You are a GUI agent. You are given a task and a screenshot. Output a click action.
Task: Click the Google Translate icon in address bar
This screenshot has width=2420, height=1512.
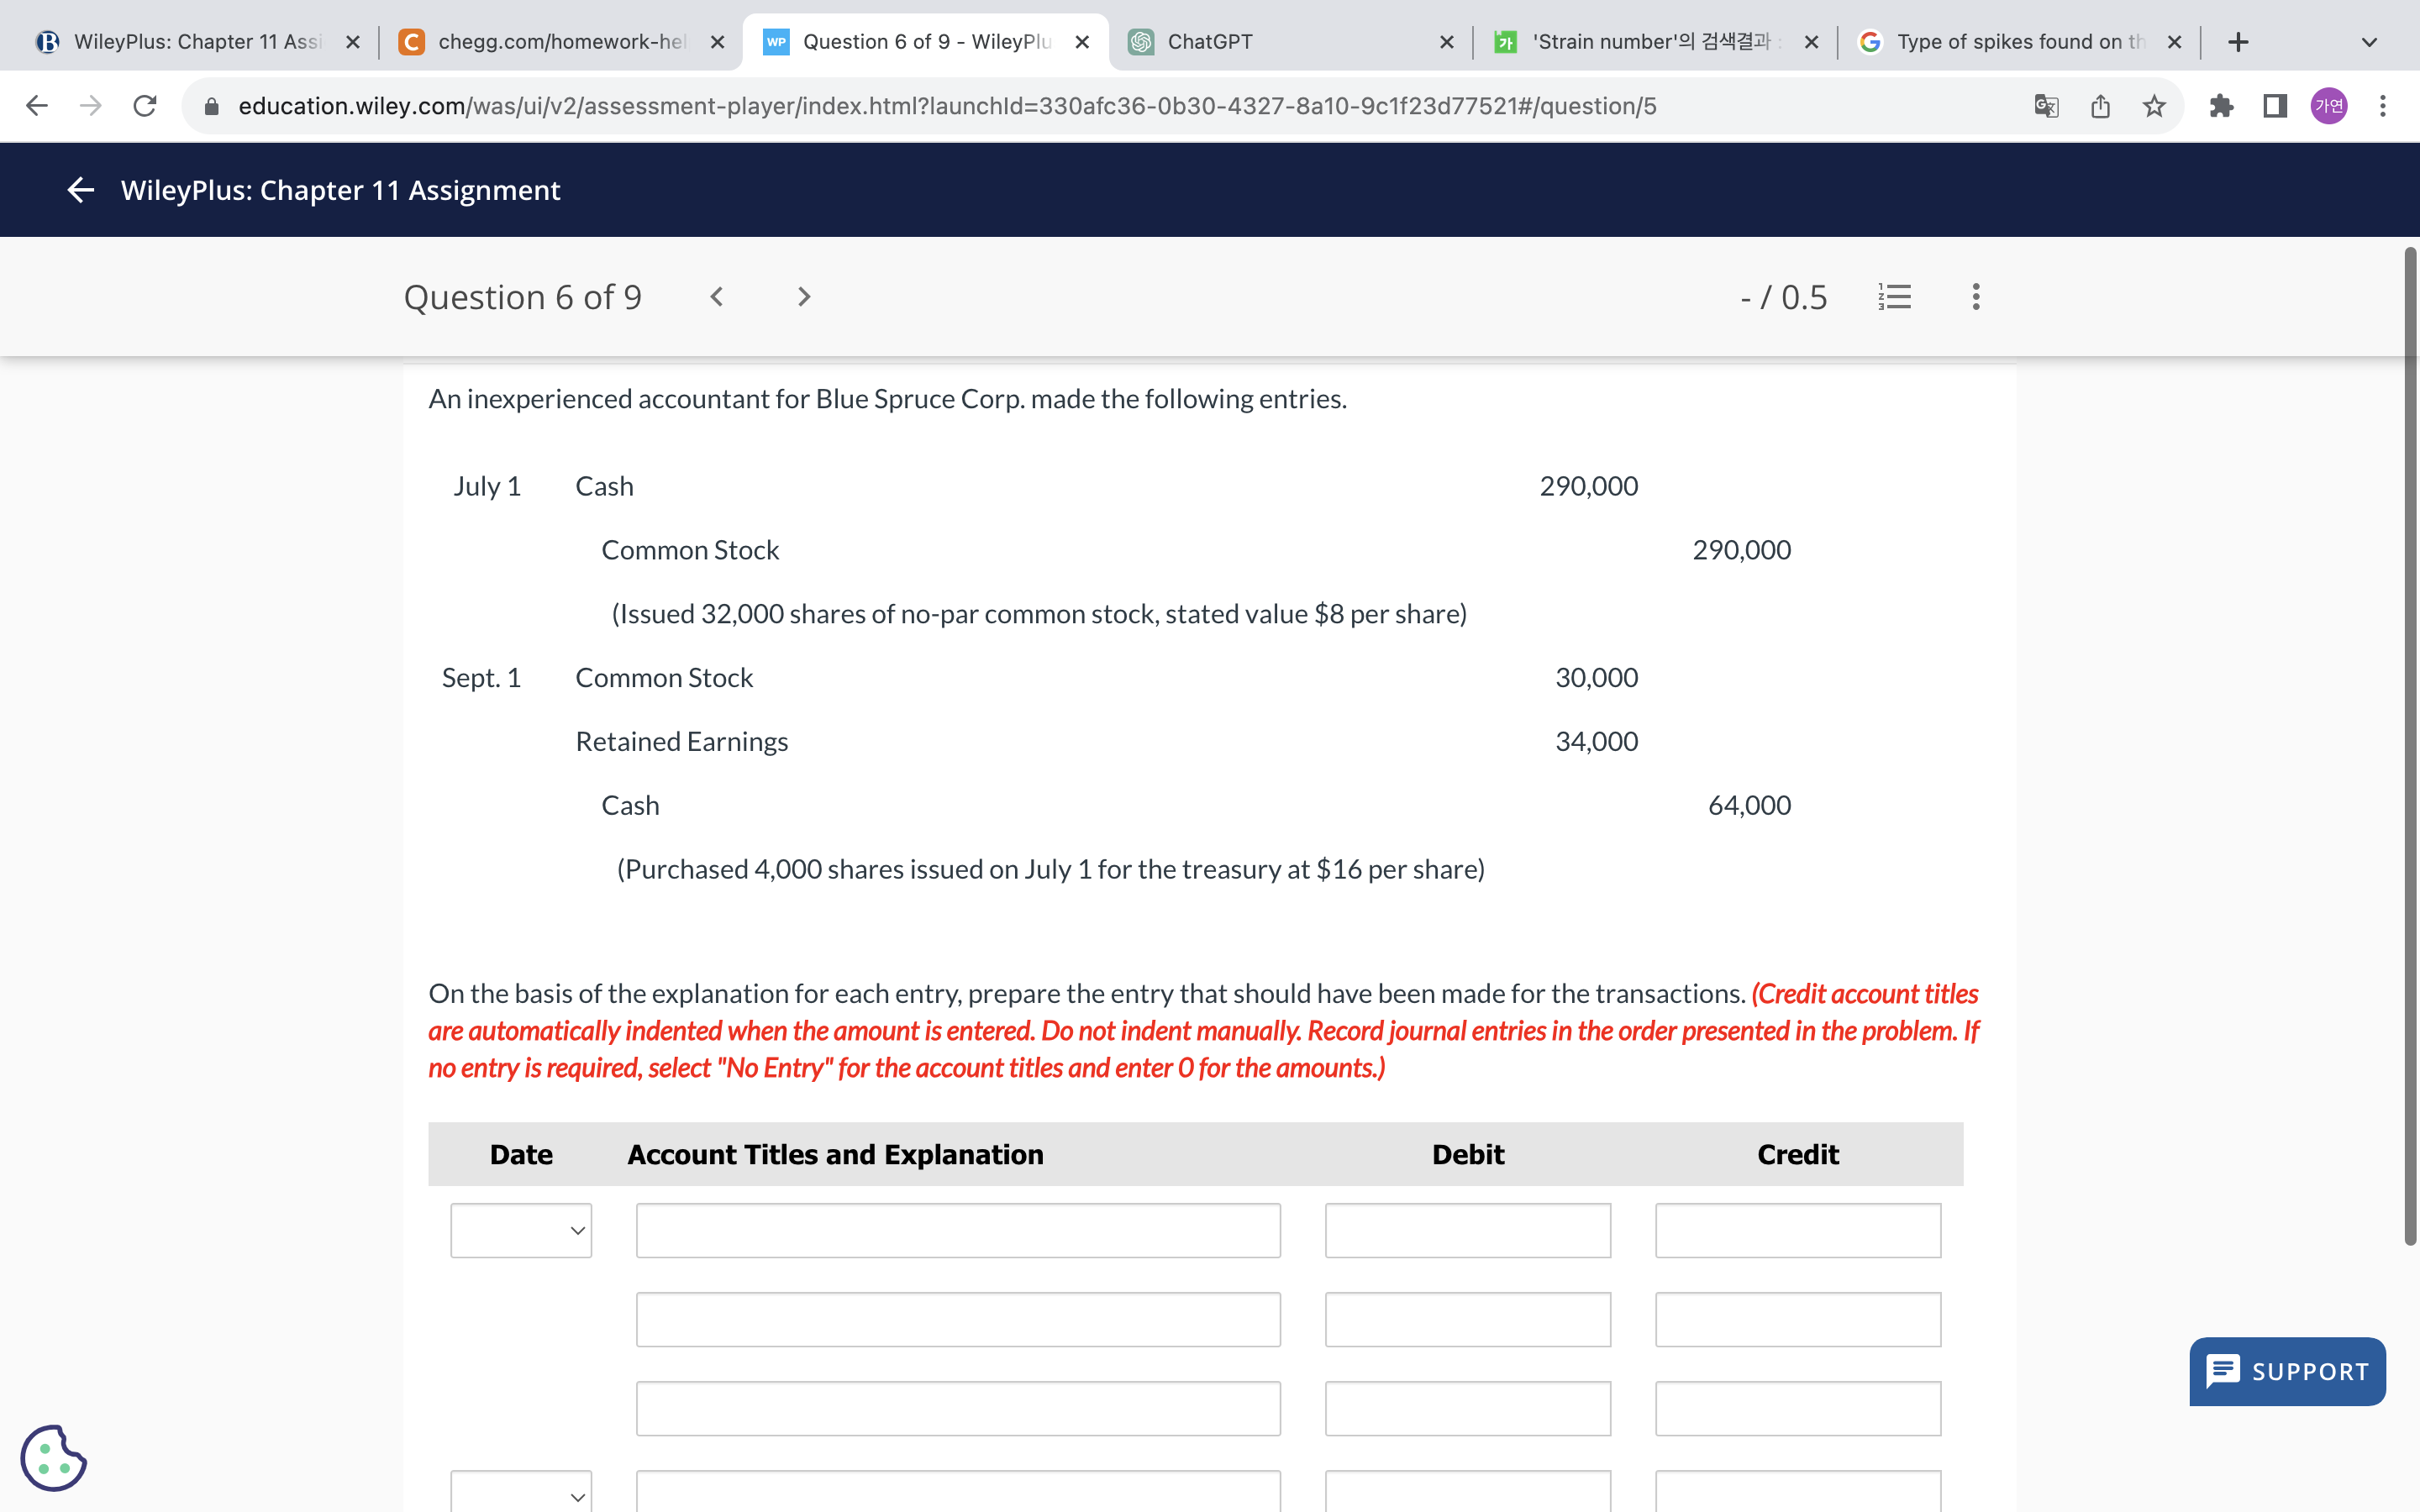point(2046,106)
